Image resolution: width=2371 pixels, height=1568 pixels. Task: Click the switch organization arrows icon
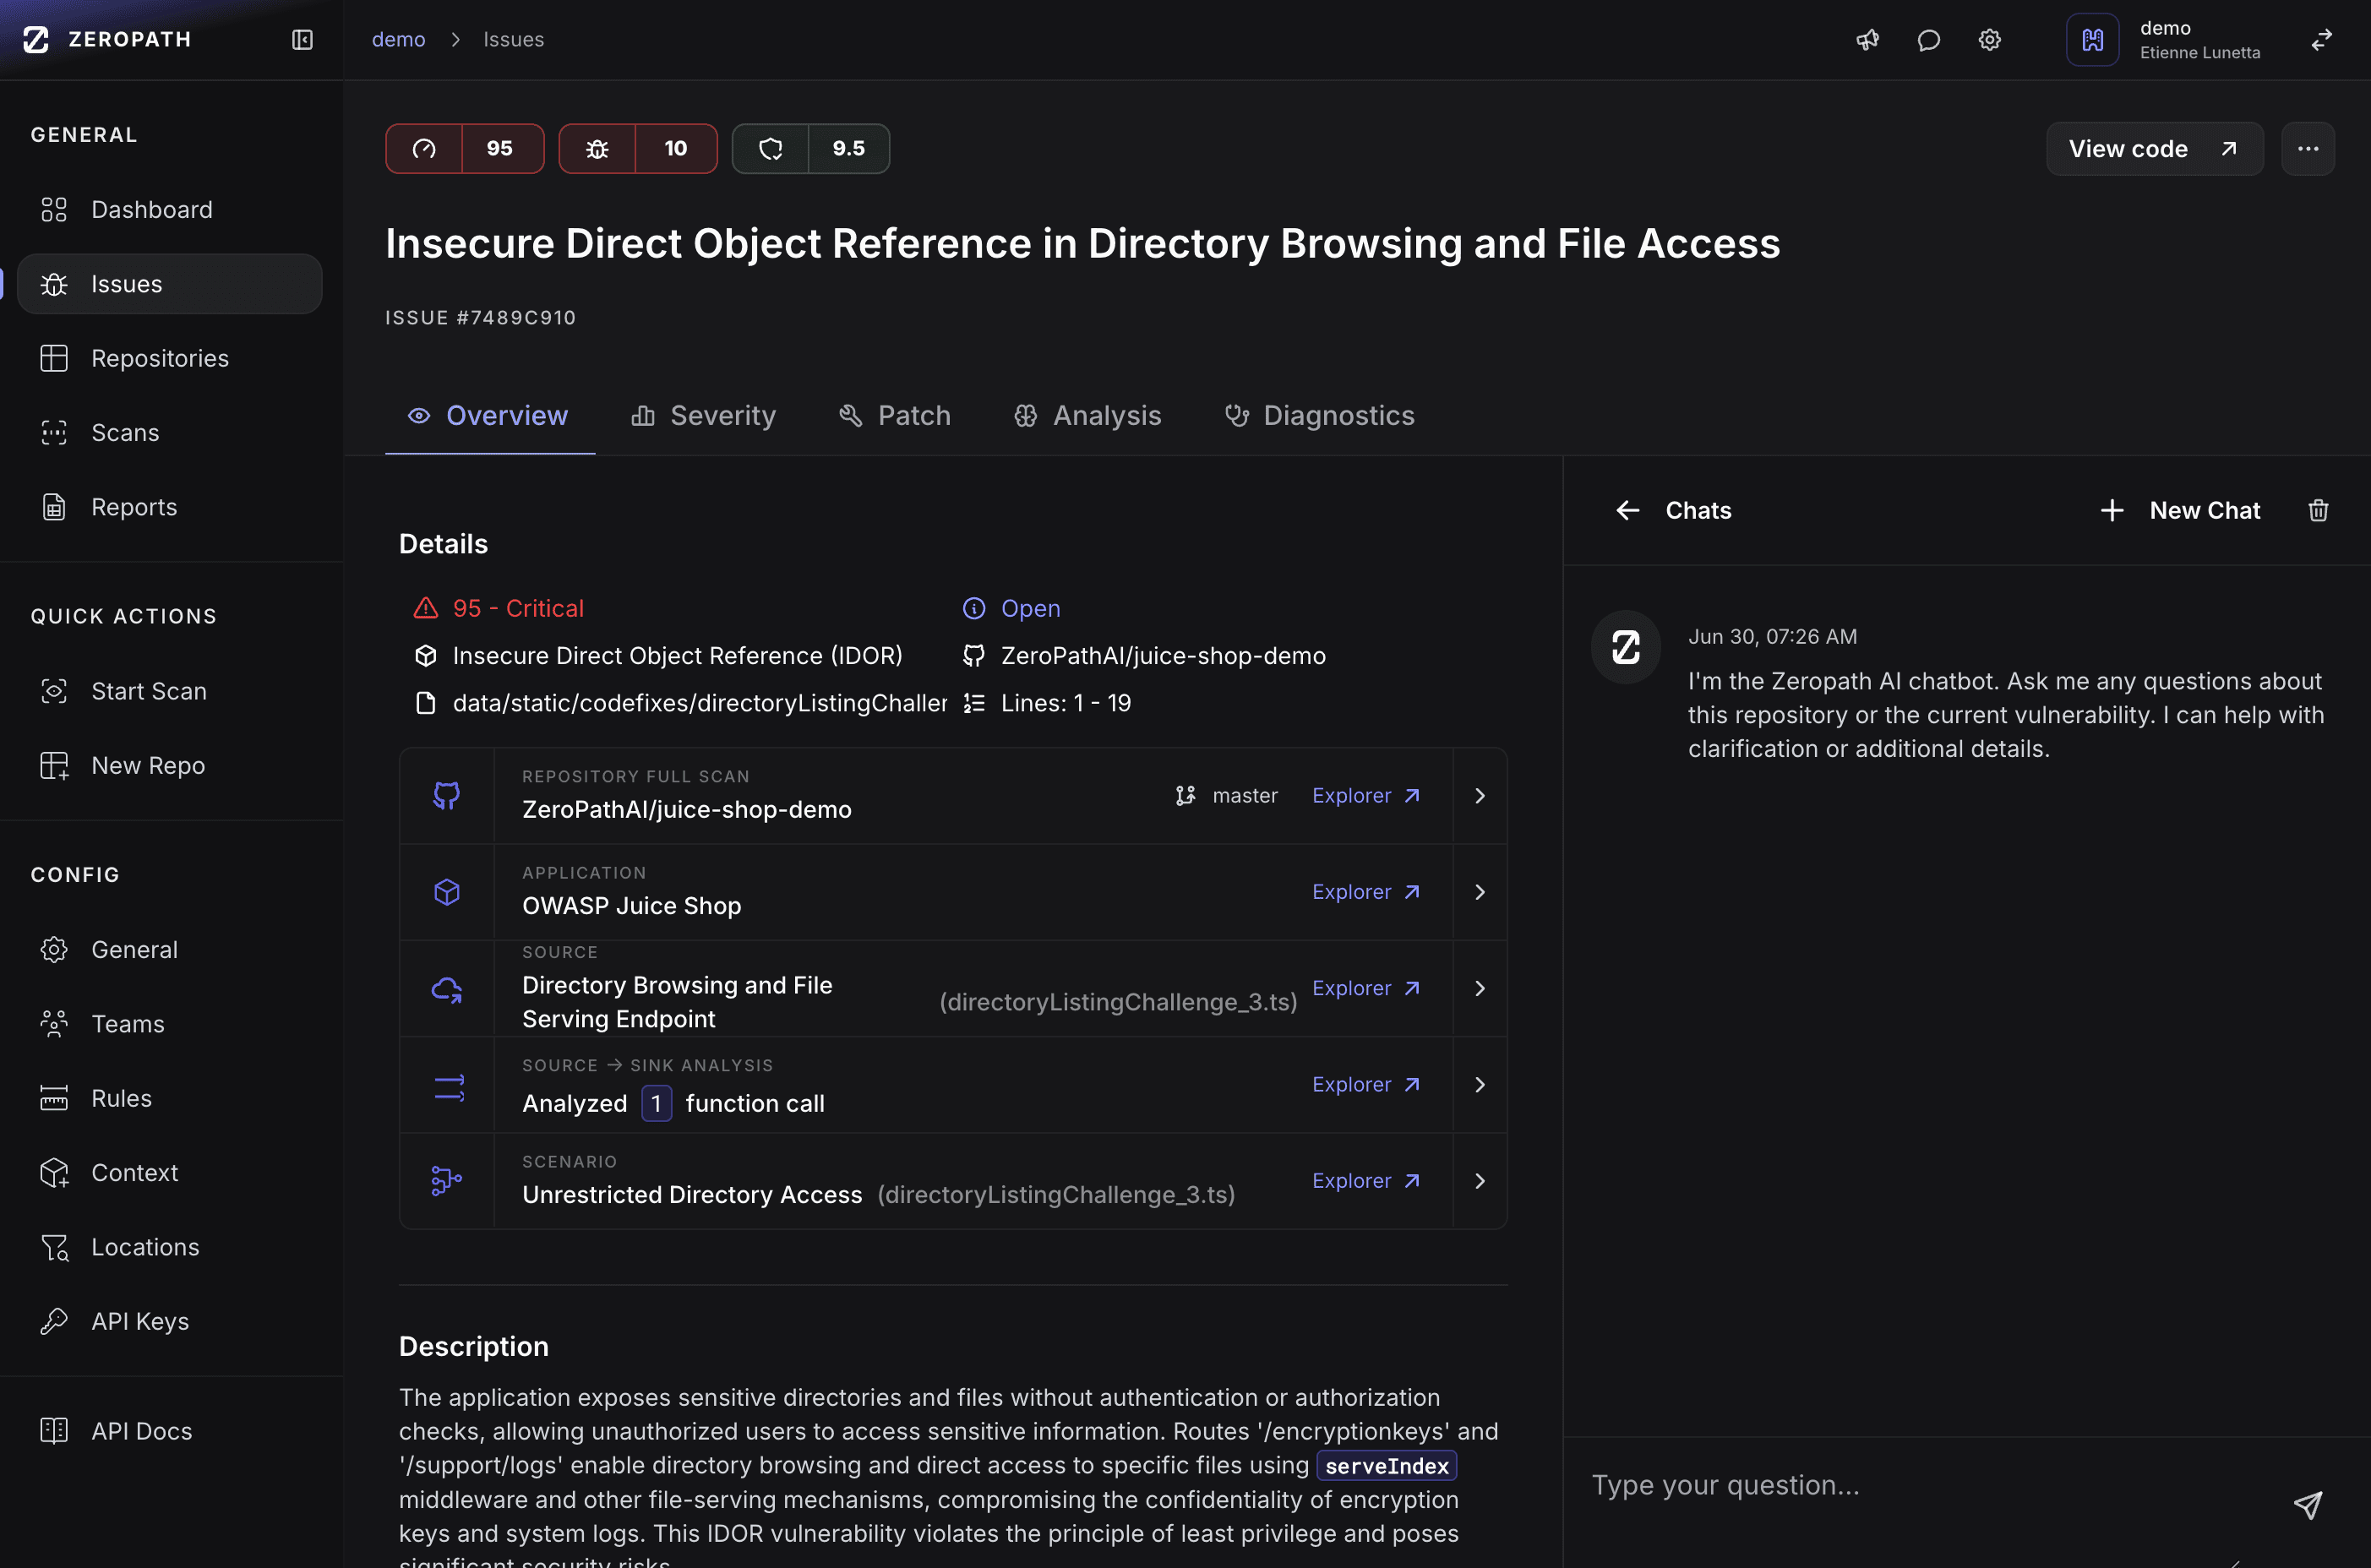click(2321, 40)
